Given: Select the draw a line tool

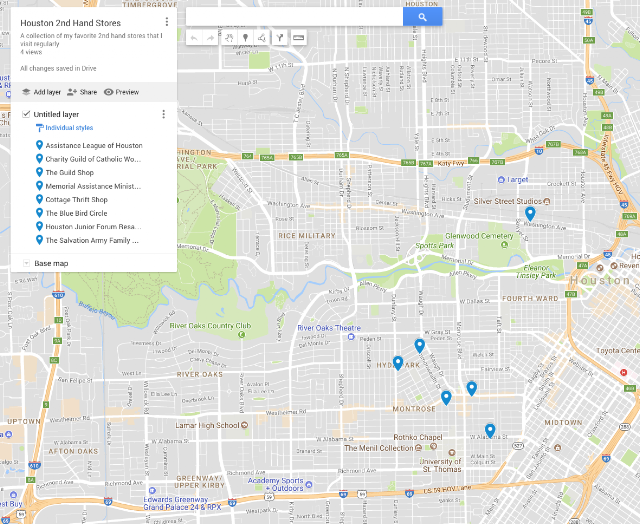Looking at the screenshot, I should (262, 38).
